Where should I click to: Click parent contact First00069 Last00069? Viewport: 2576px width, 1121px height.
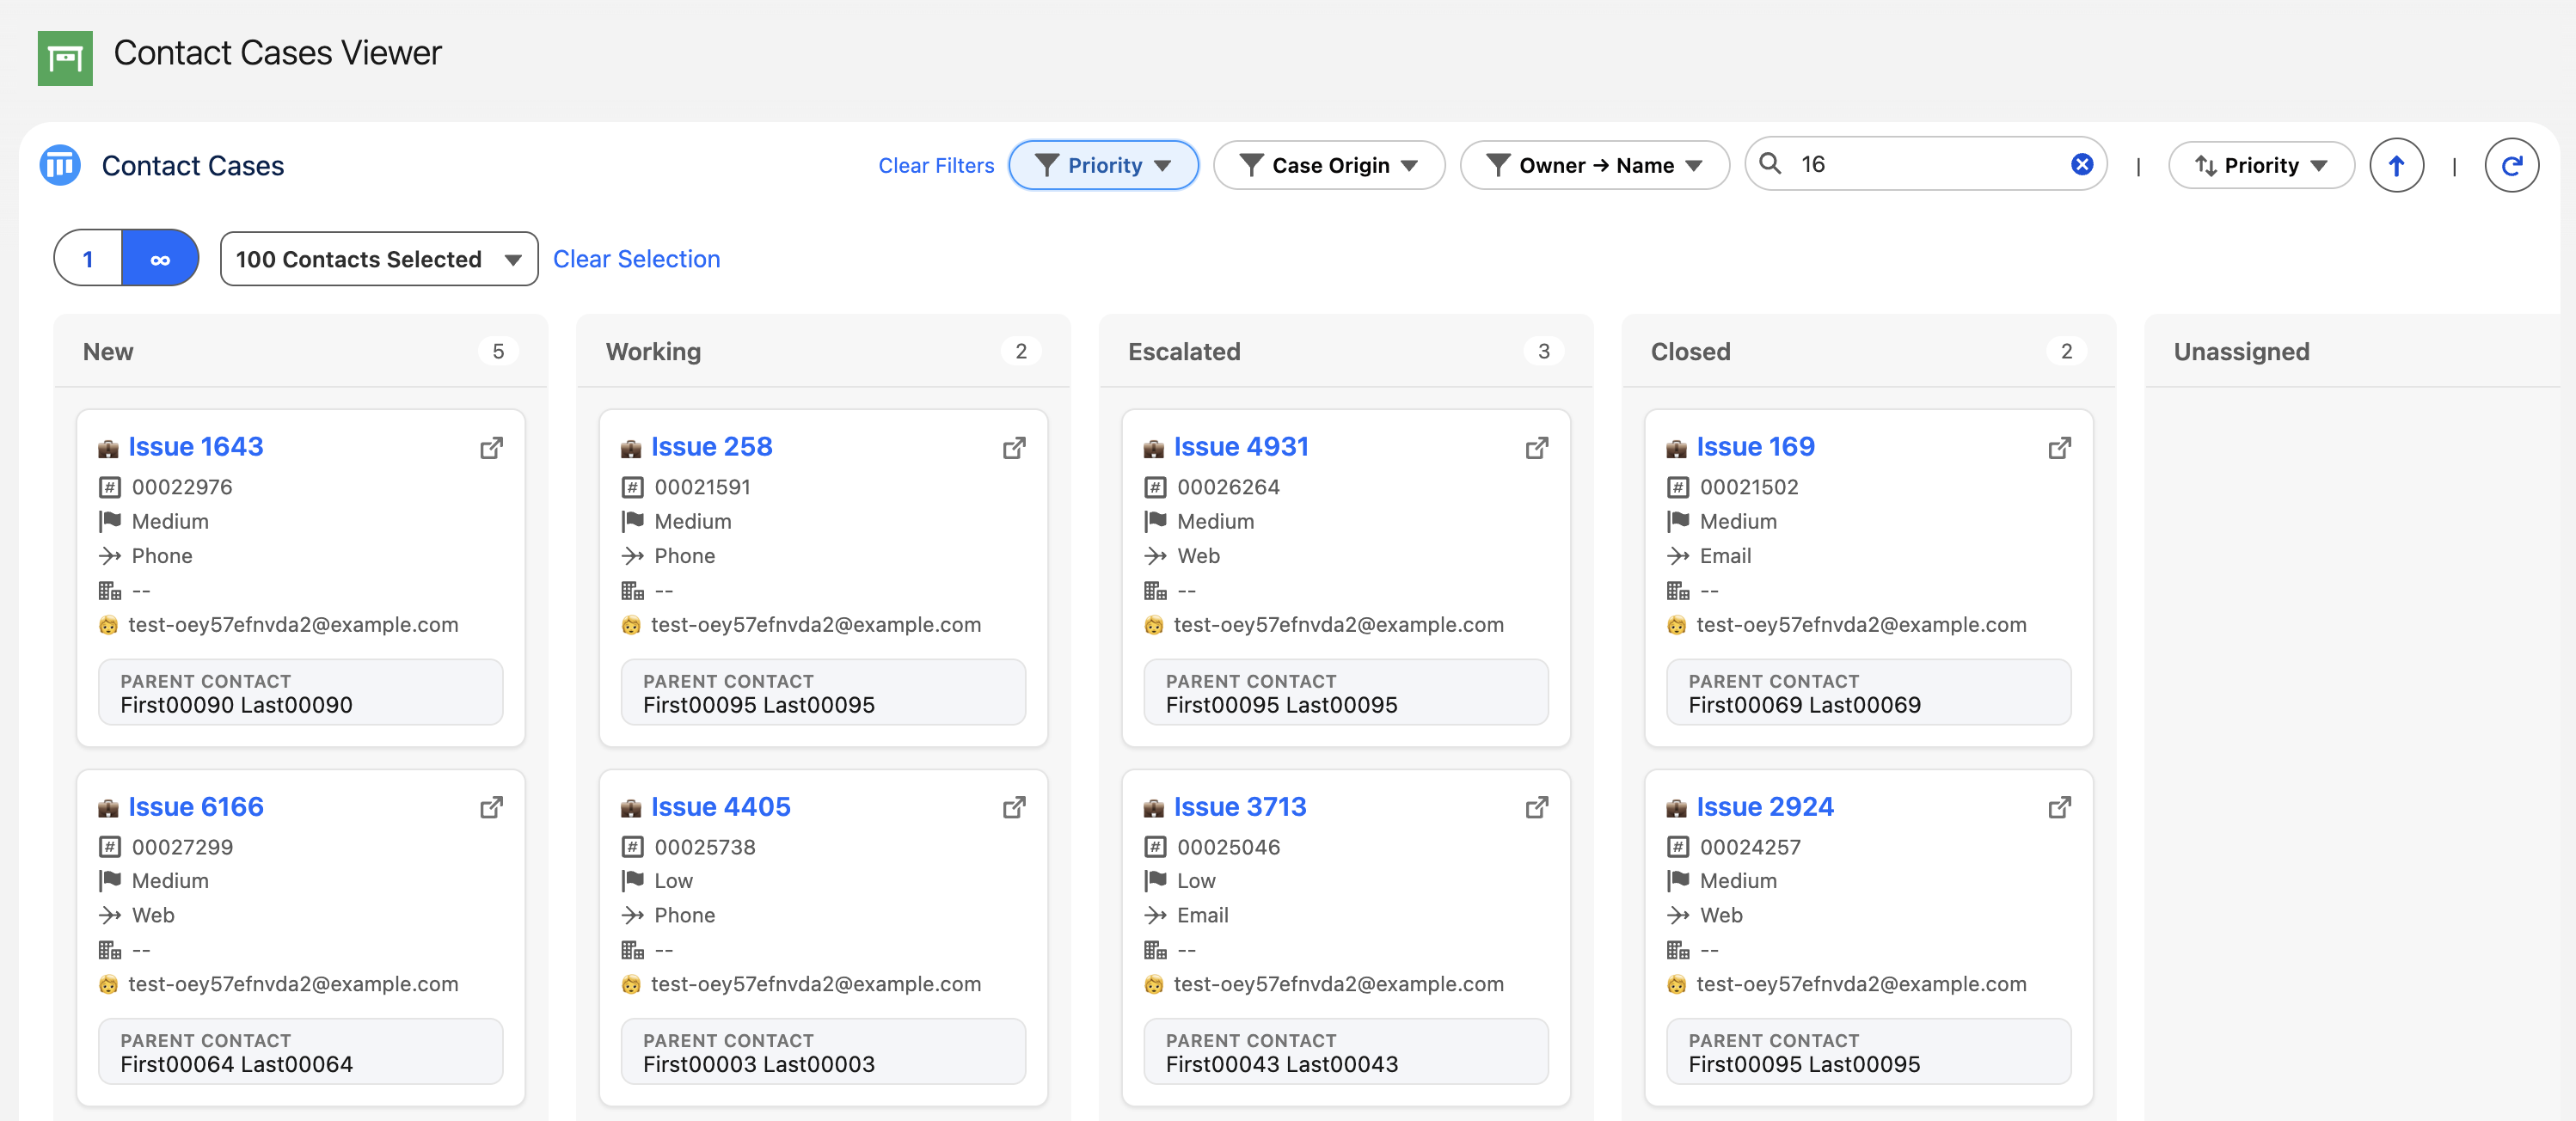[1804, 705]
